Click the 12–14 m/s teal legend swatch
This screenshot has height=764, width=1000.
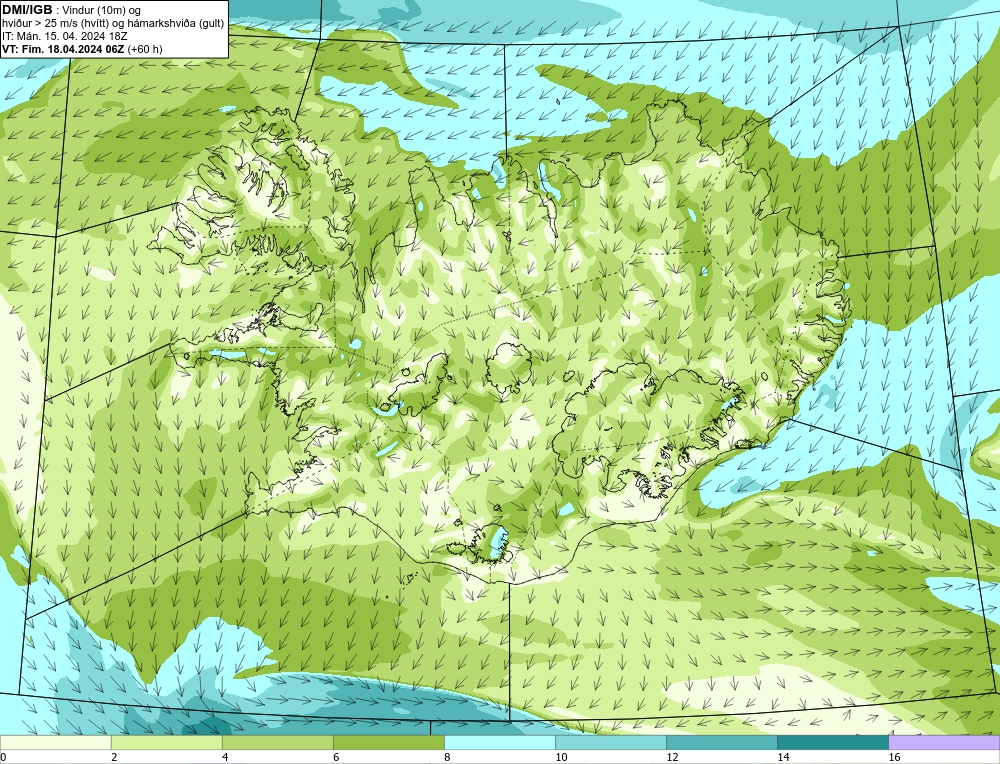(721, 742)
